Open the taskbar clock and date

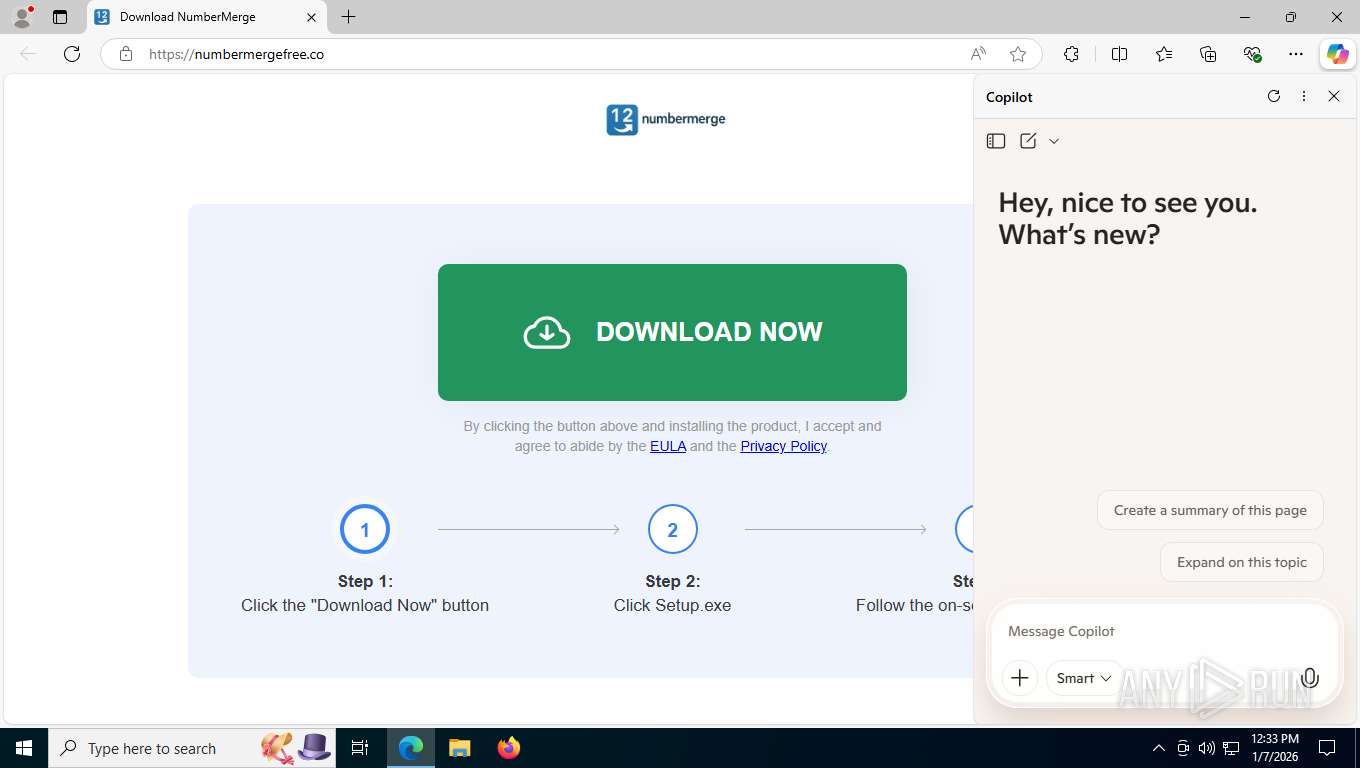[x=1275, y=747]
